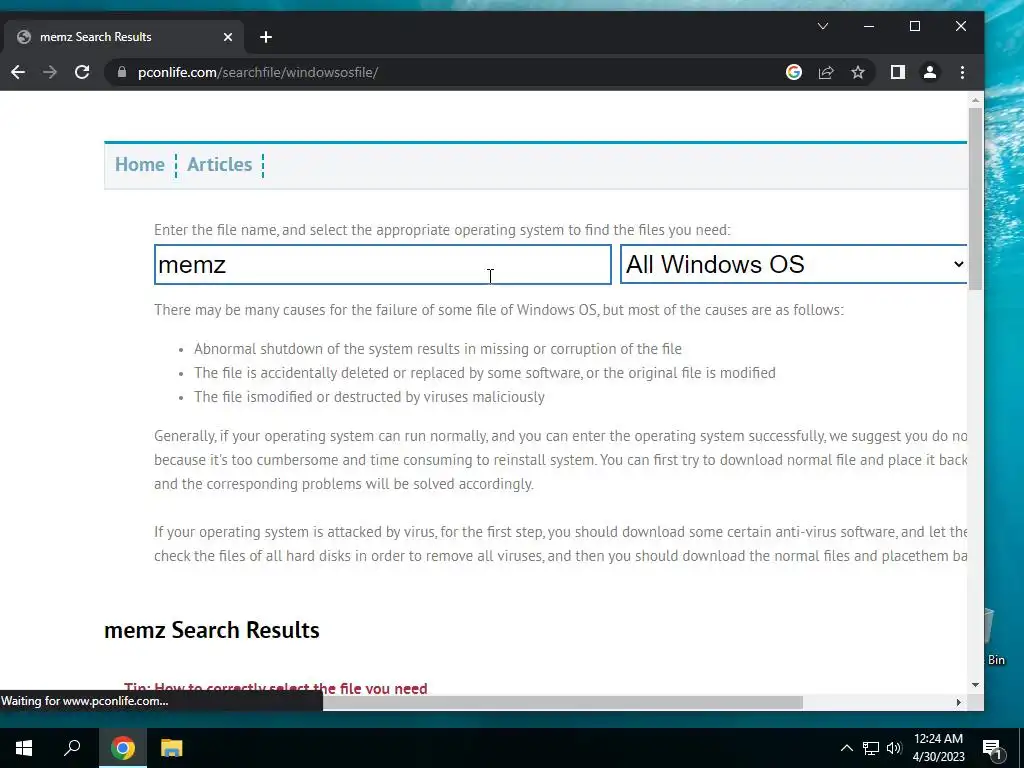
Task: Click the vertical scrollbar thumb
Action: (x=975, y=199)
